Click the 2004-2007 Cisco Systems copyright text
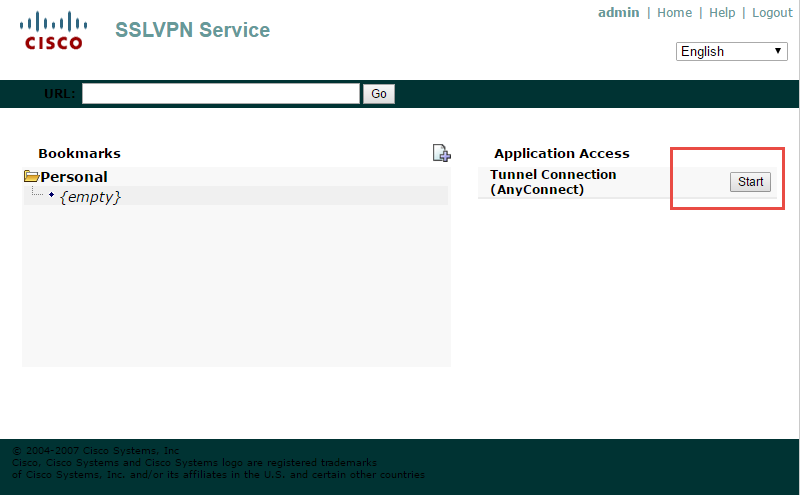Image resolution: width=800 pixels, height=495 pixels. [95, 451]
